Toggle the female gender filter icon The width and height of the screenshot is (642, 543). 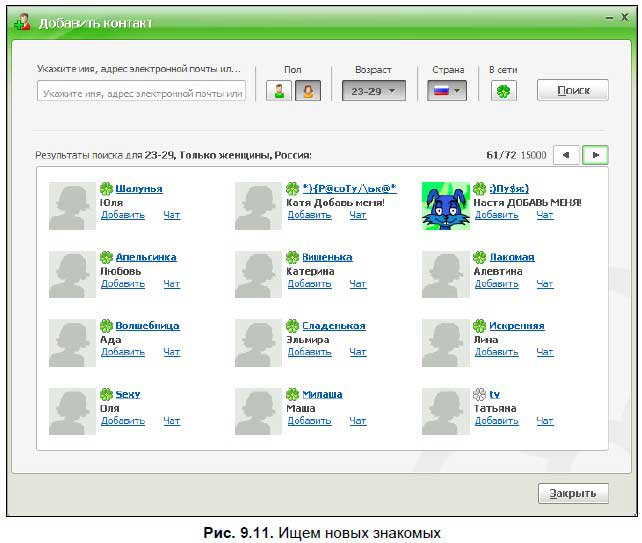click(308, 90)
